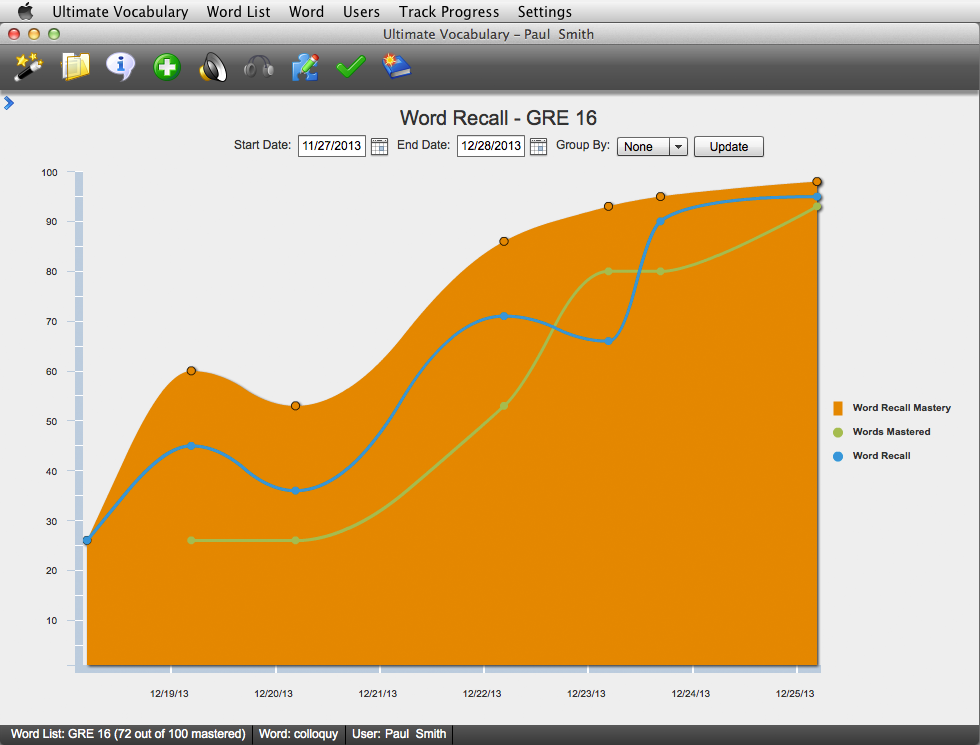Open the Start Date calendar picker
This screenshot has height=745, width=980.
coord(379,147)
